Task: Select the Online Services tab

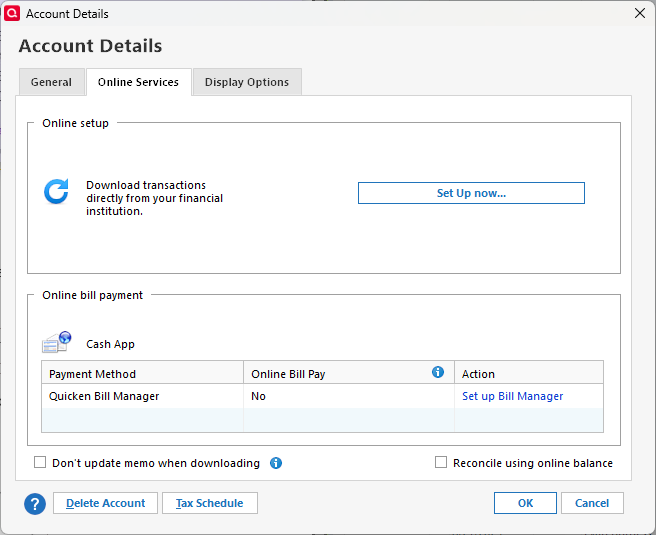Action: pos(138,82)
